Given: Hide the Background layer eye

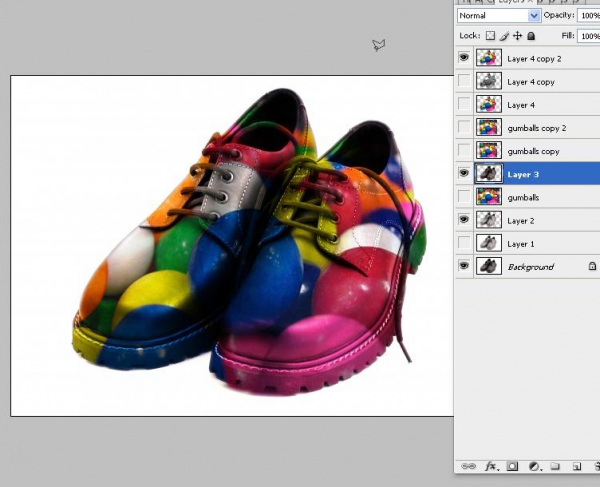Looking at the screenshot, I should pyautogui.click(x=464, y=265).
